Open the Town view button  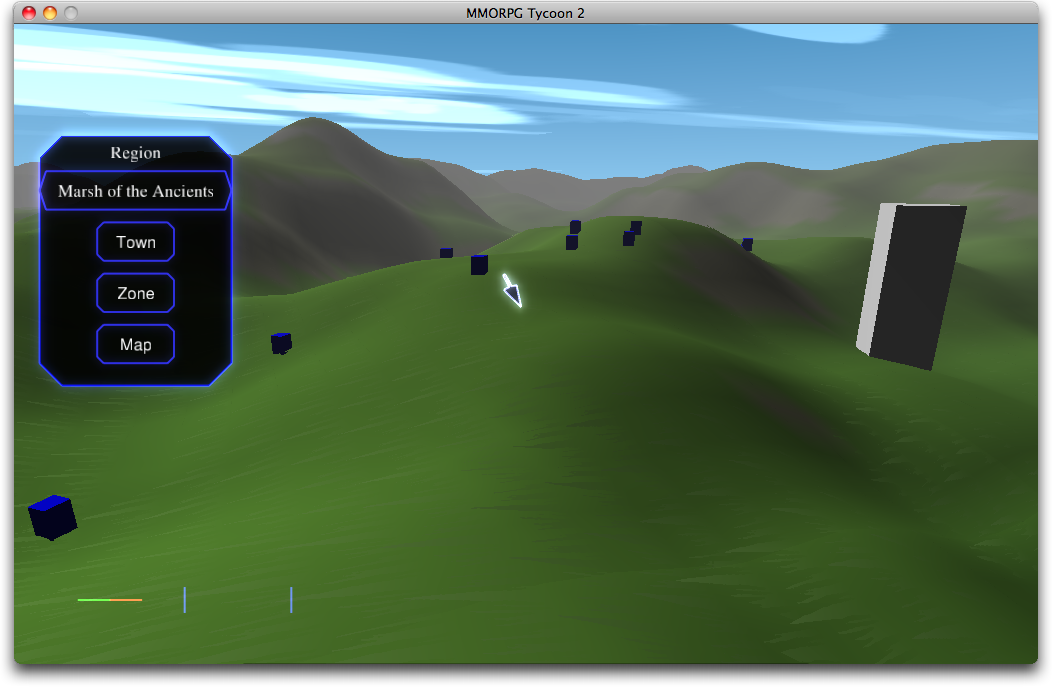[136, 242]
